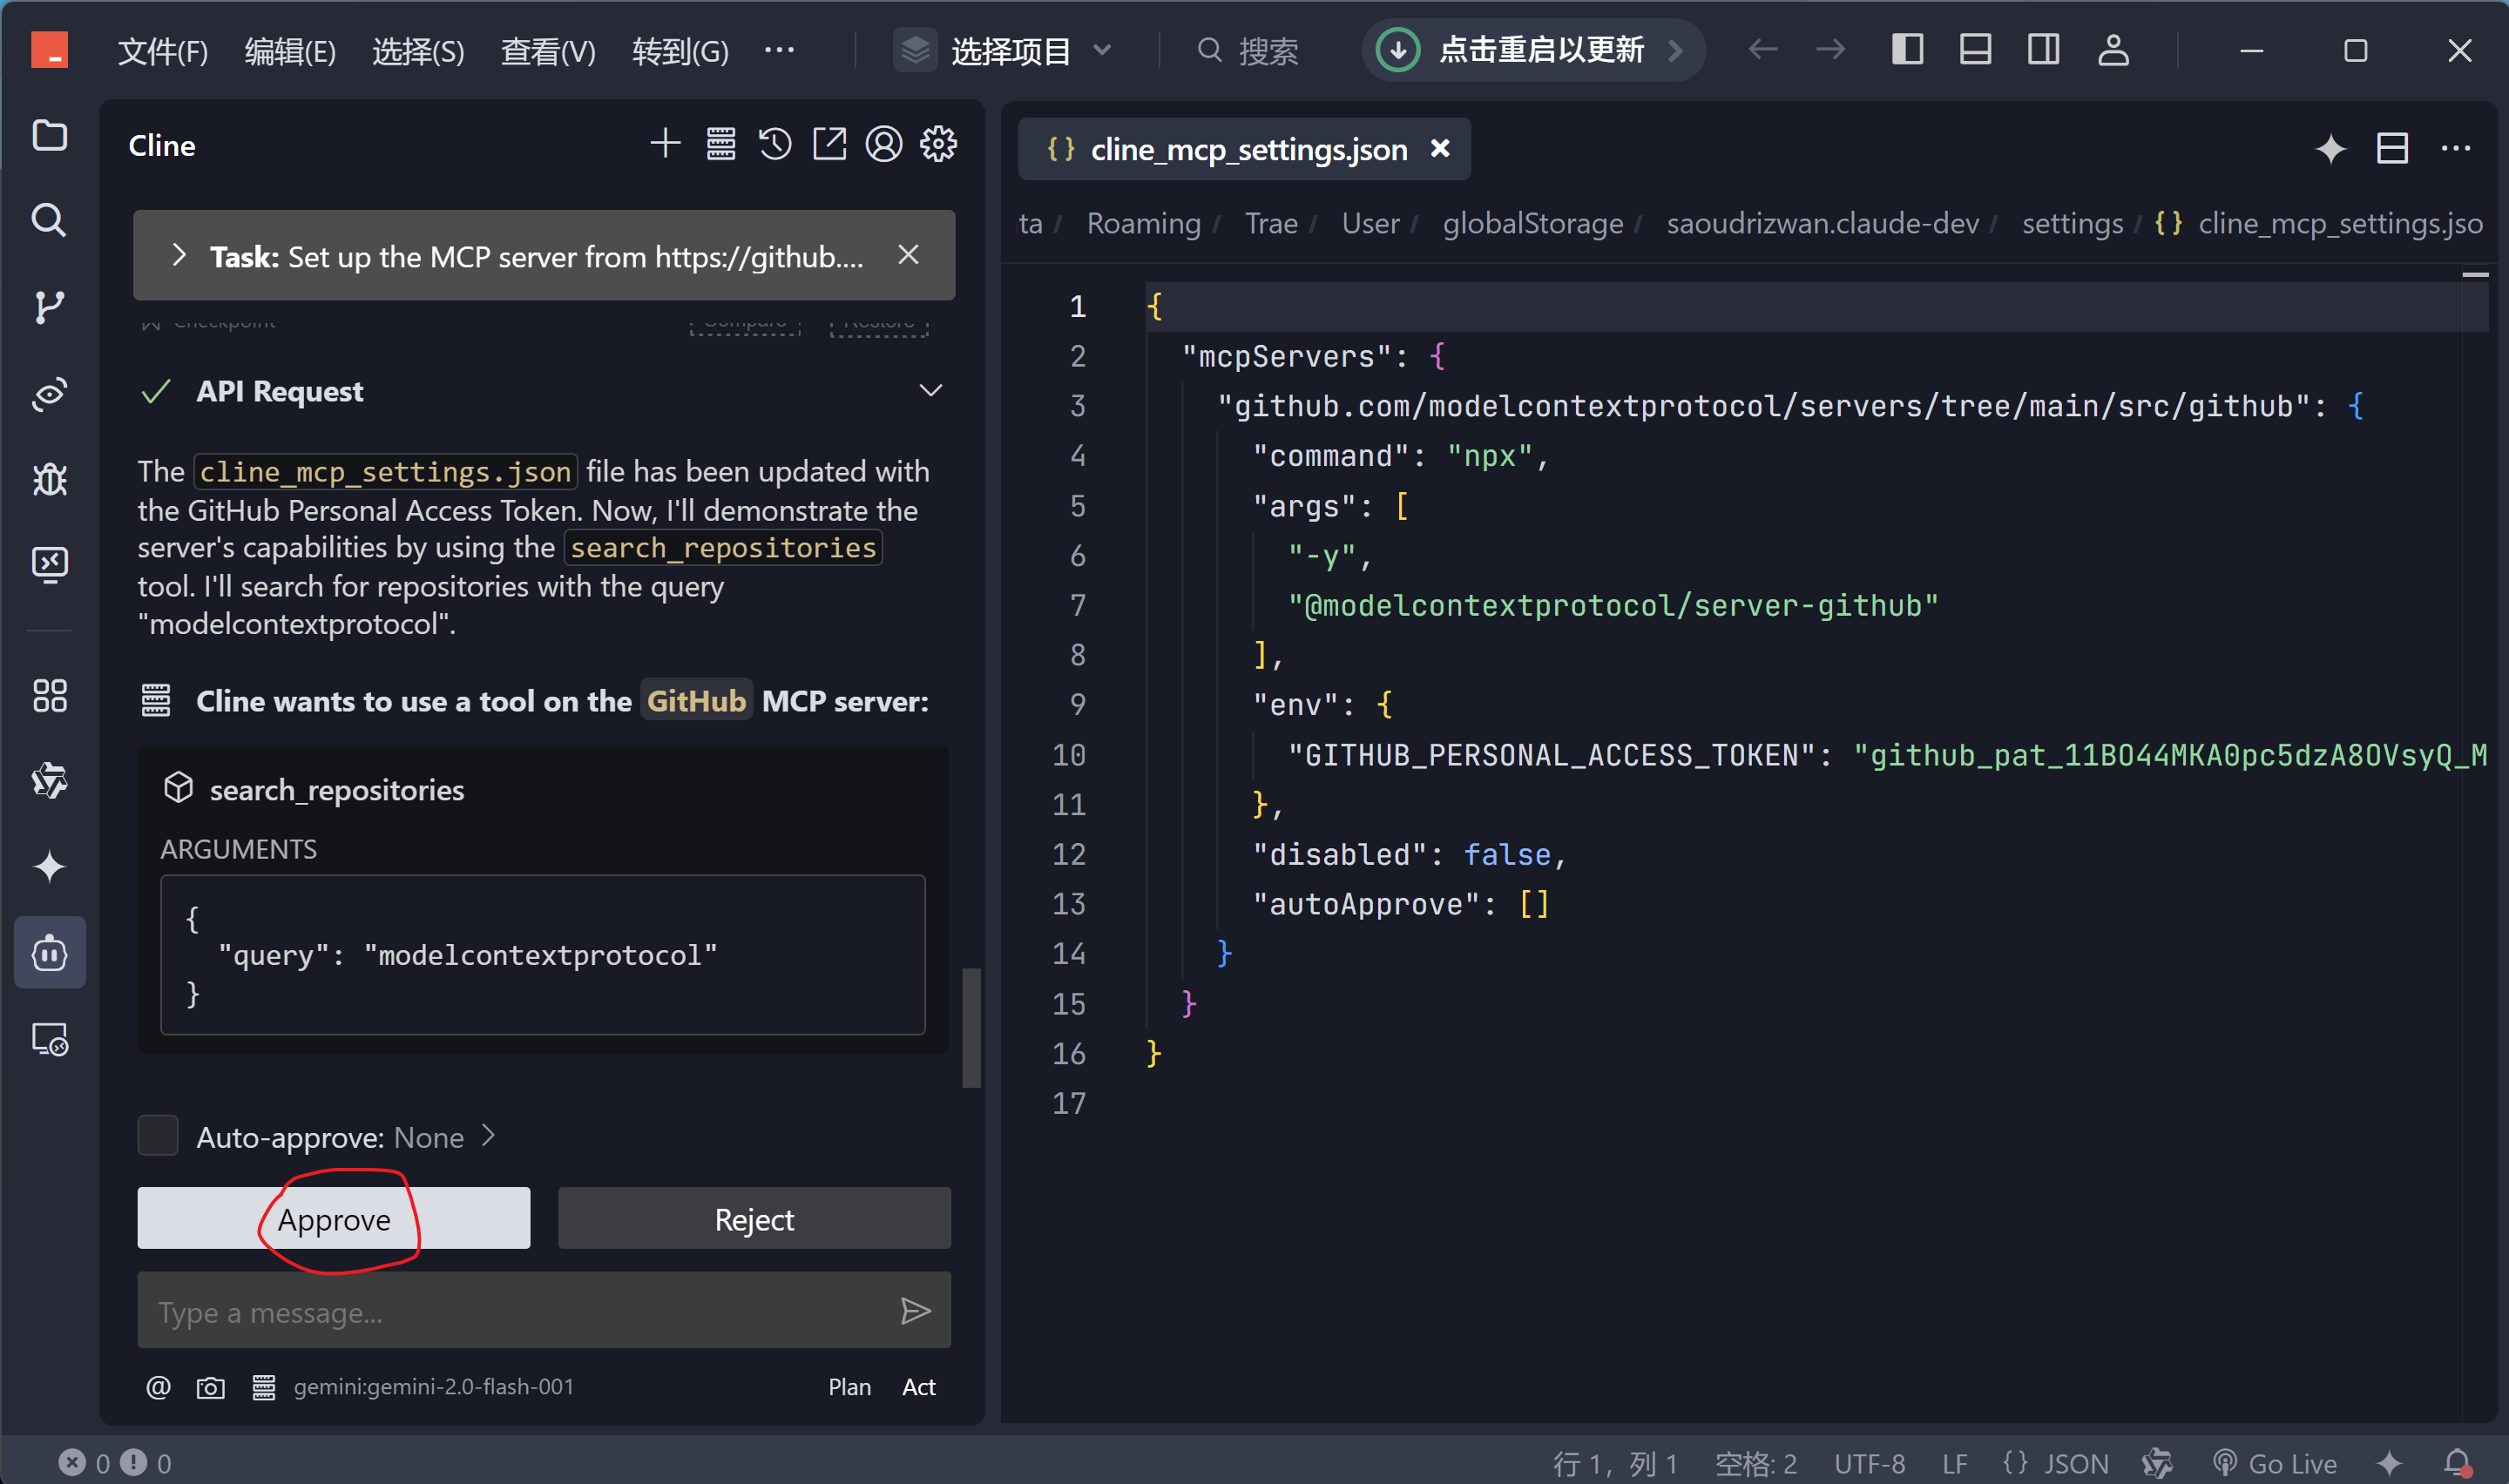
Task: Open Cline settings gear
Action: point(938,145)
